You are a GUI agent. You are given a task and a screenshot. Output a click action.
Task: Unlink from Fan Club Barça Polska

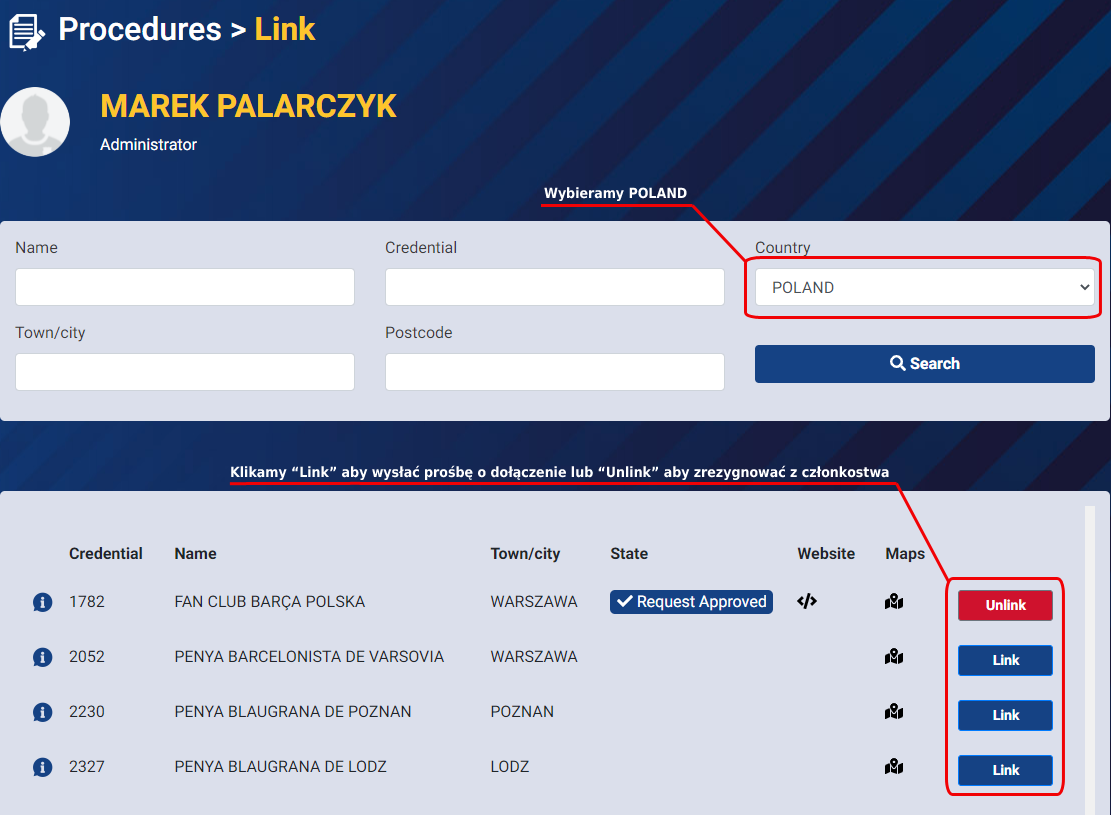(x=1005, y=605)
